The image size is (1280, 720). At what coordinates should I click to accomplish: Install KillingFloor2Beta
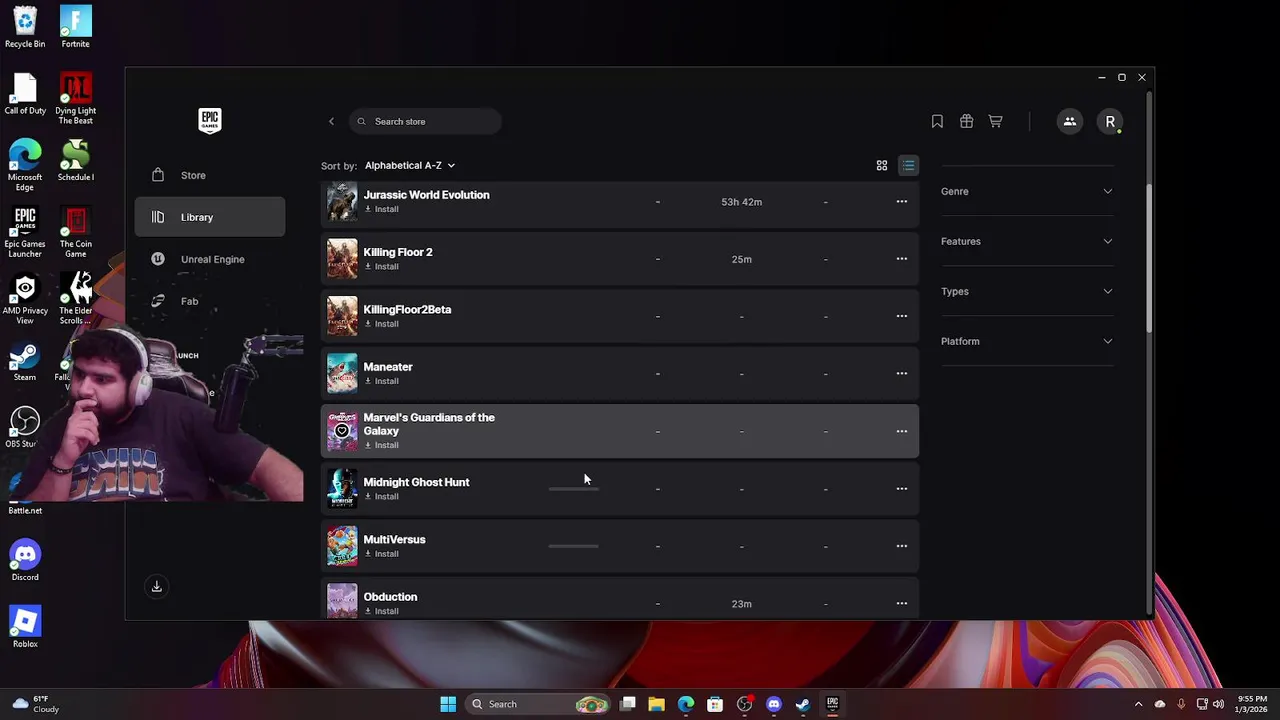click(381, 323)
